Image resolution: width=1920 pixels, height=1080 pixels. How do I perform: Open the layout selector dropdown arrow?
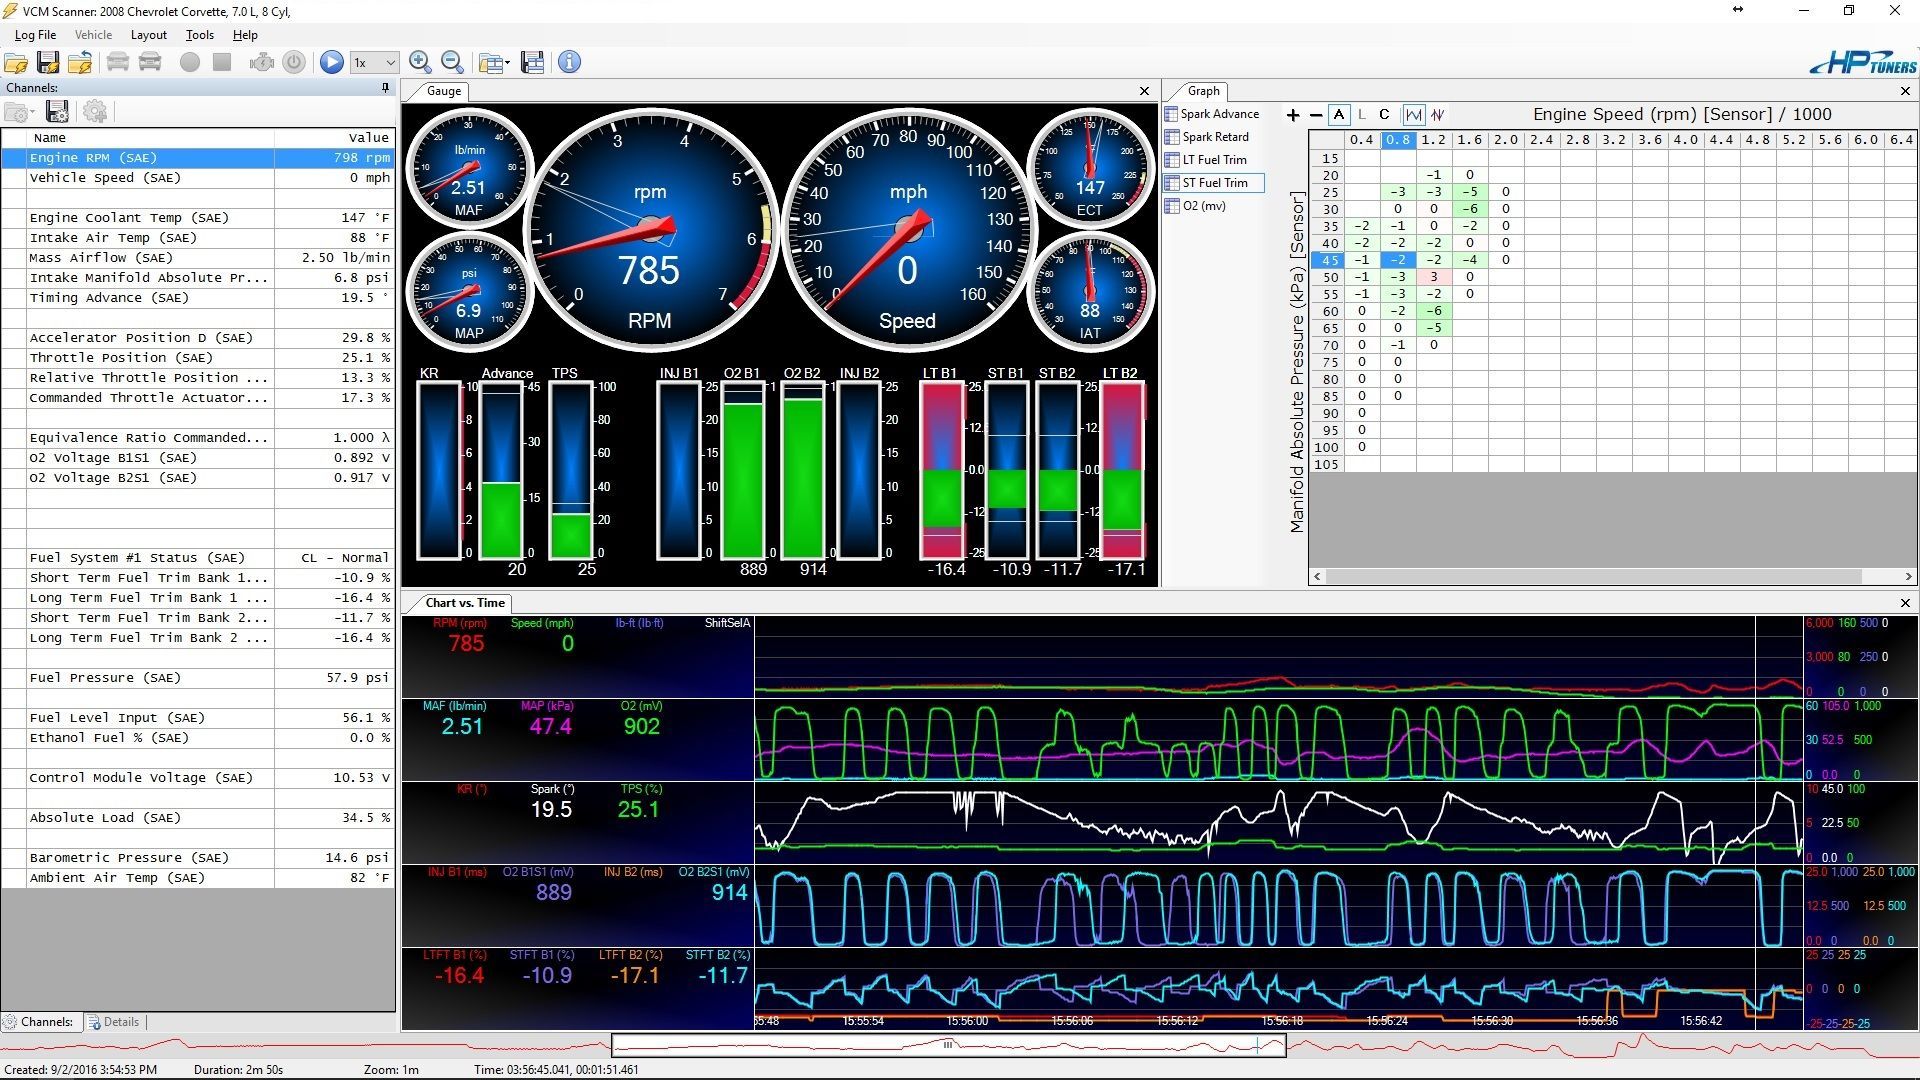(506, 62)
